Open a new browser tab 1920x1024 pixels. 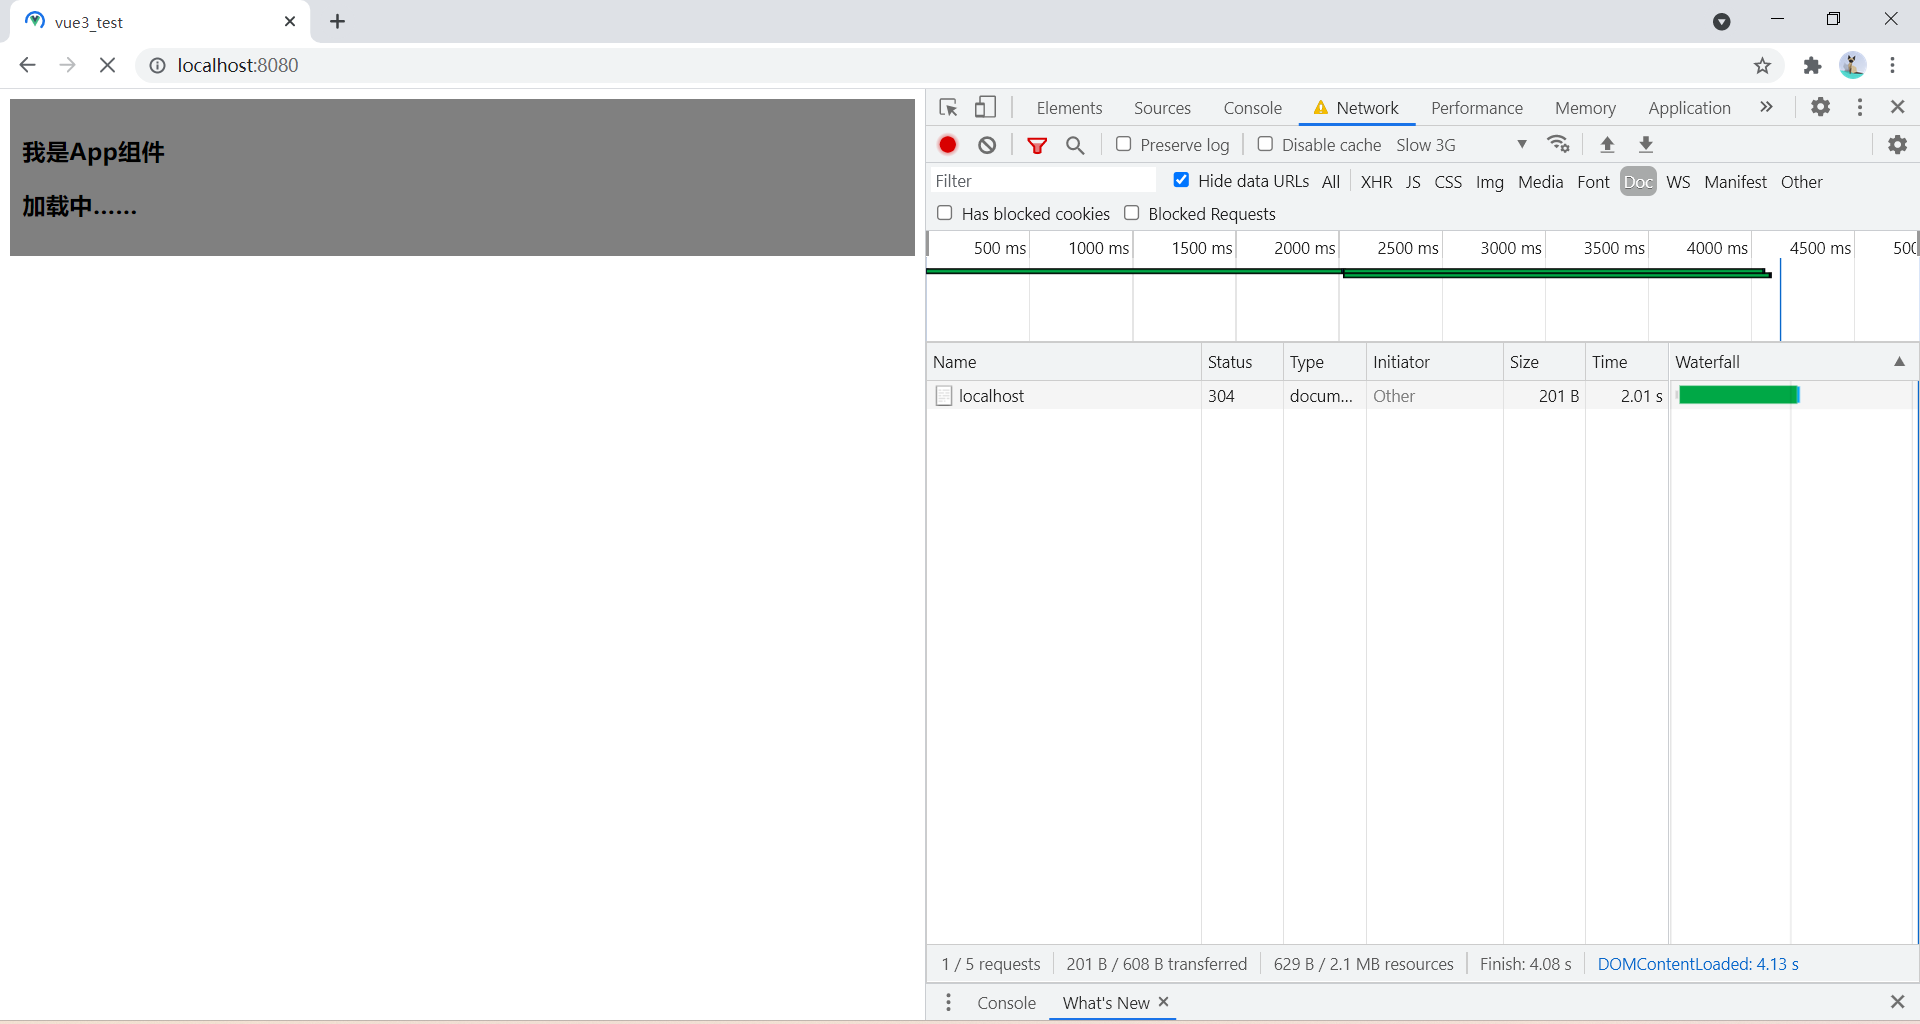(x=337, y=21)
